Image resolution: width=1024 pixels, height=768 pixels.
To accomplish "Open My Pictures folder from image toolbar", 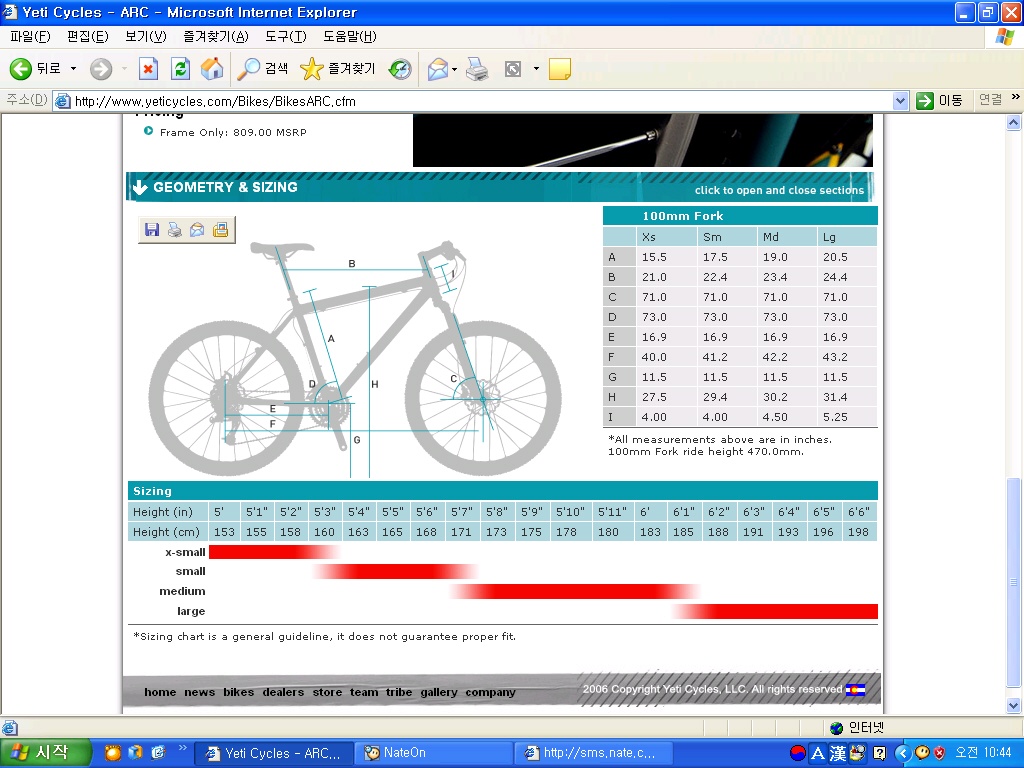I will 221,229.
